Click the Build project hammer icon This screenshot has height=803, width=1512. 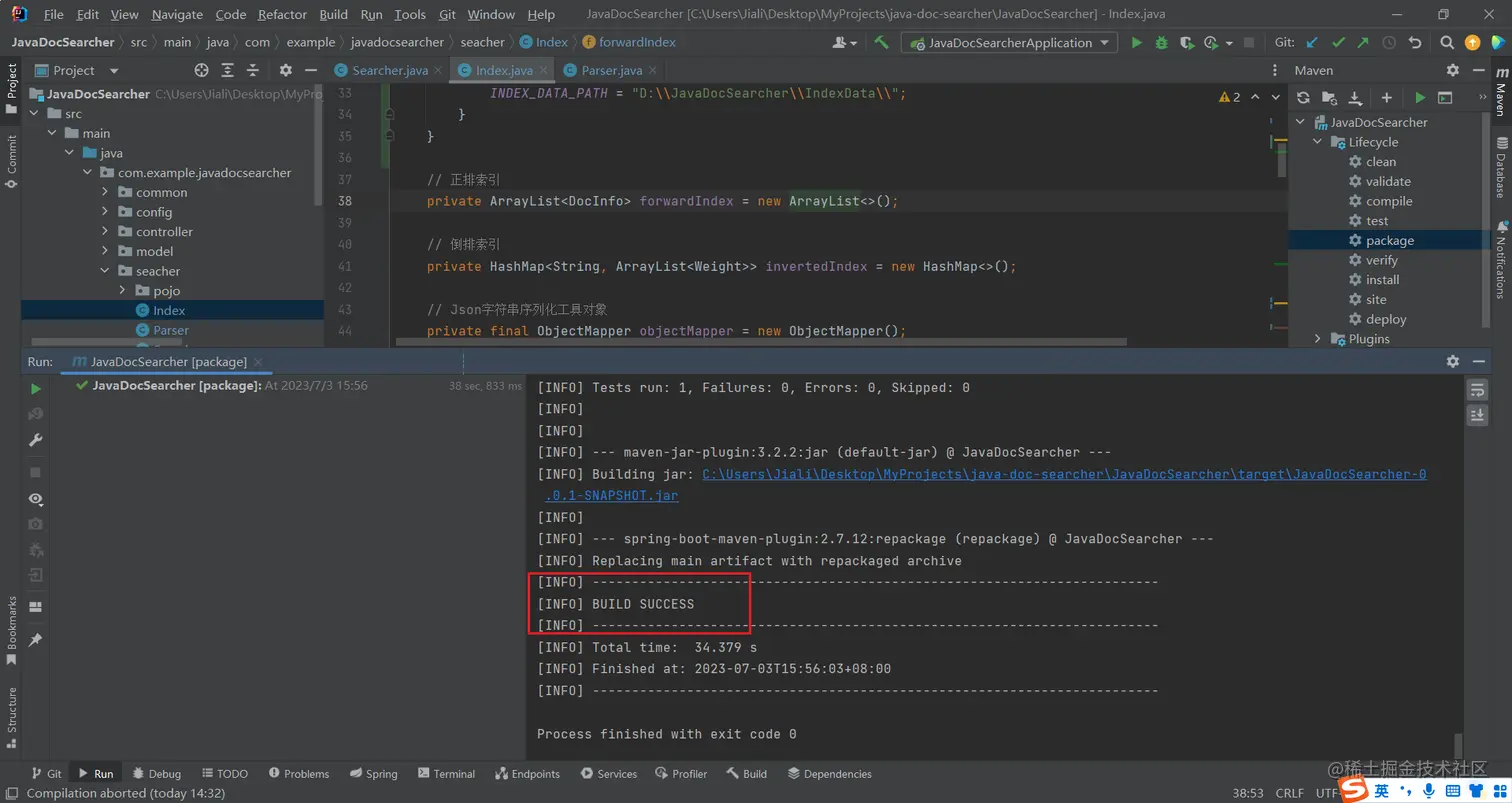pos(881,42)
